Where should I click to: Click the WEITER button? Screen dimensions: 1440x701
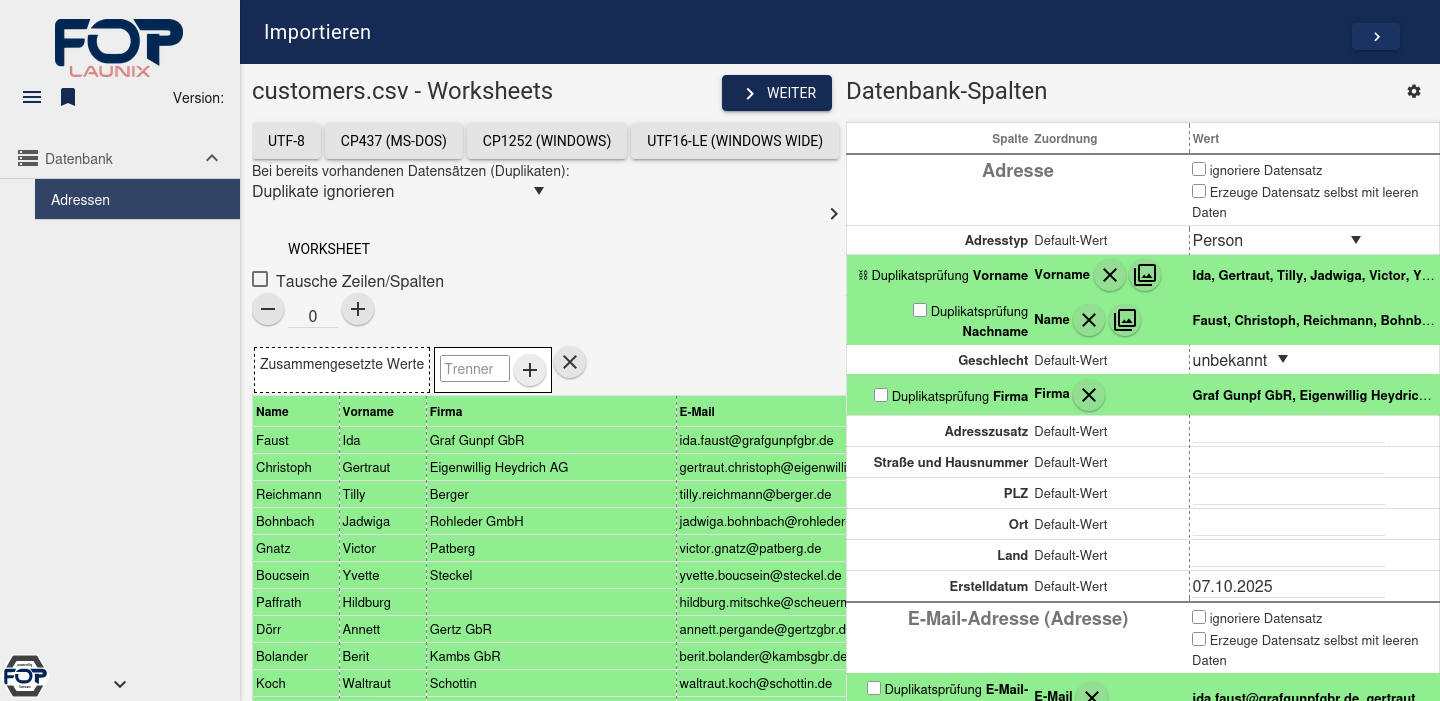pyautogui.click(x=777, y=93)
